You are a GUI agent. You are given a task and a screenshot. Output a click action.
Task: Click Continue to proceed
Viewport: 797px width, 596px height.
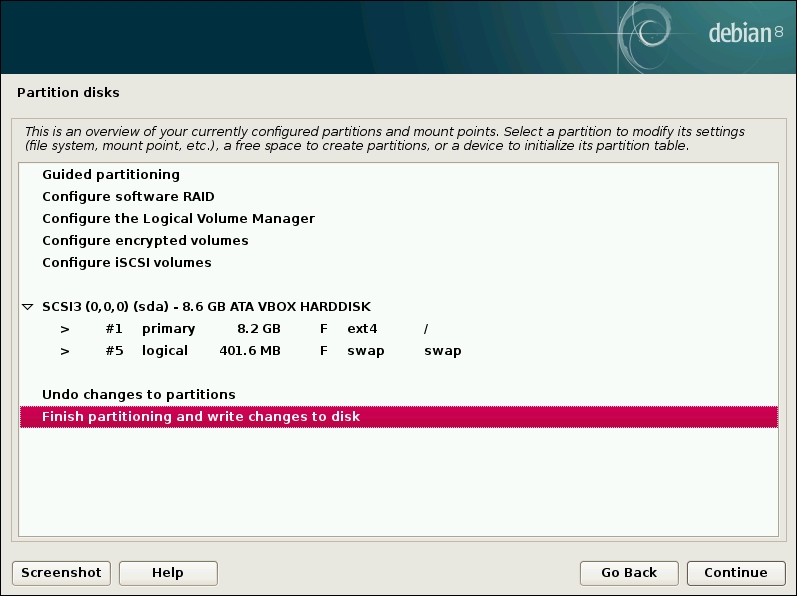[736, 573]
